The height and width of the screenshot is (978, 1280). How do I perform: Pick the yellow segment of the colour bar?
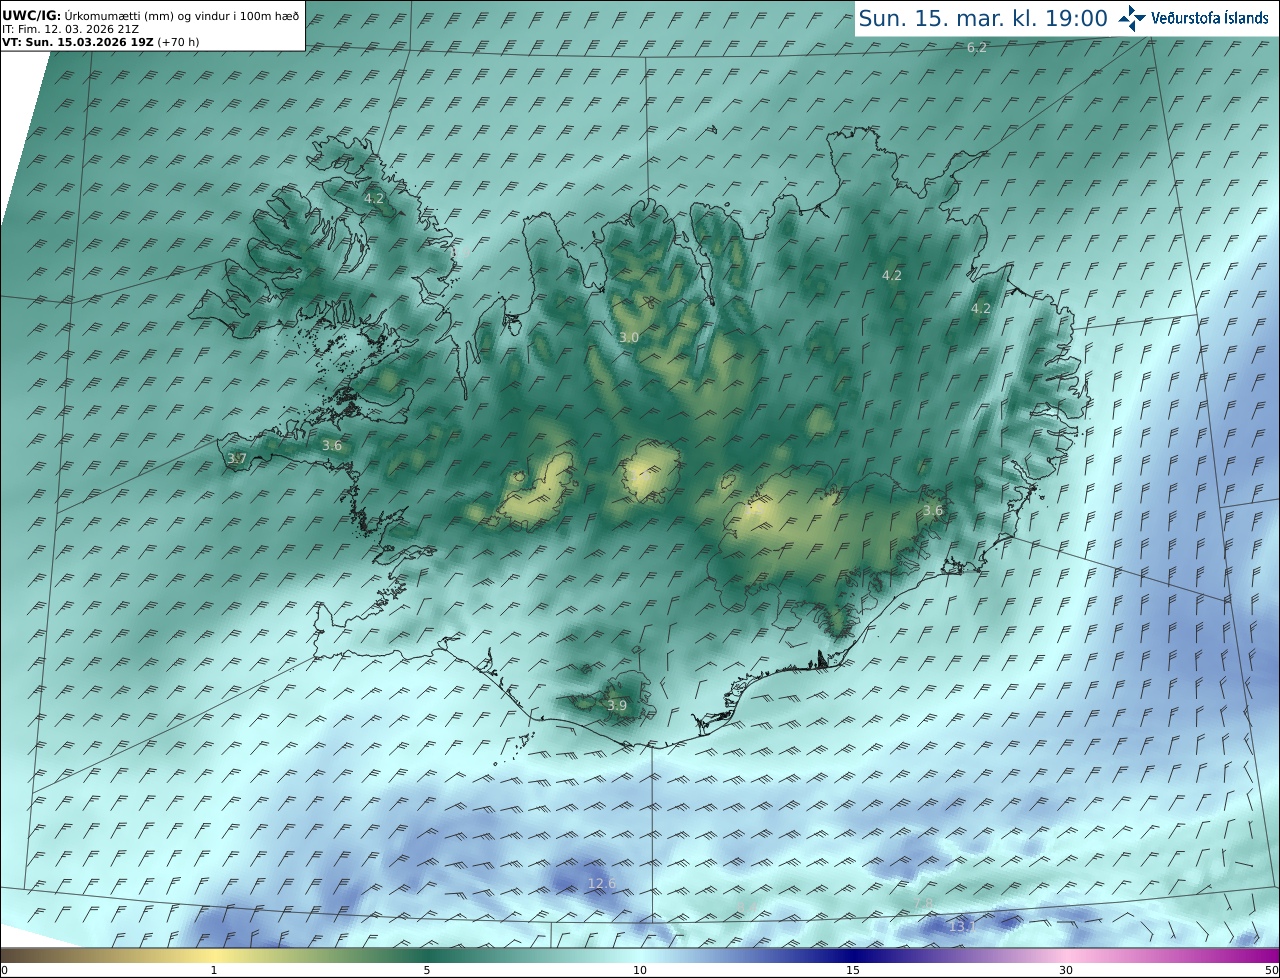click(x=213, y=955)
